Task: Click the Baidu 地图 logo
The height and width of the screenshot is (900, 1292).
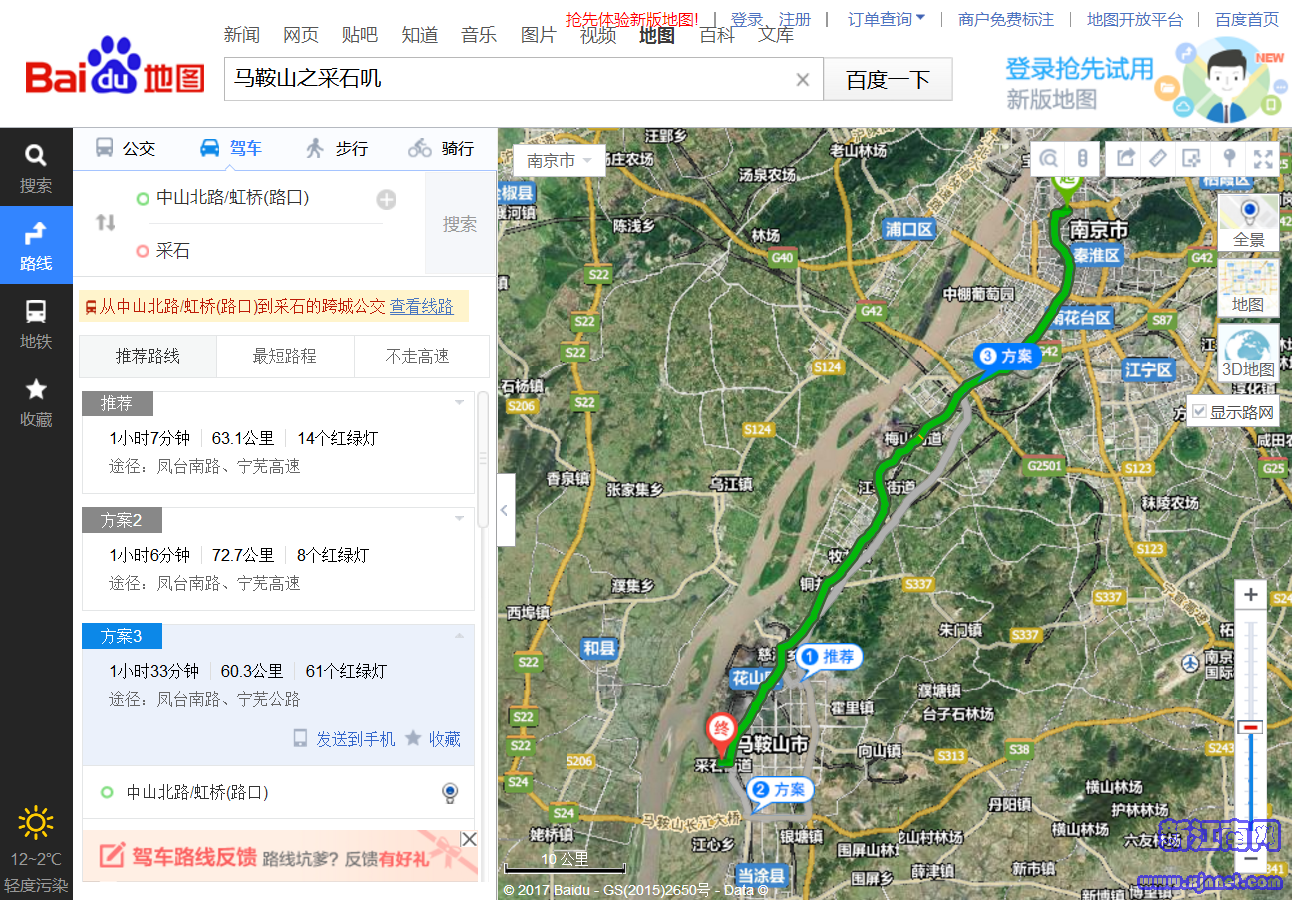Action: 115,68
